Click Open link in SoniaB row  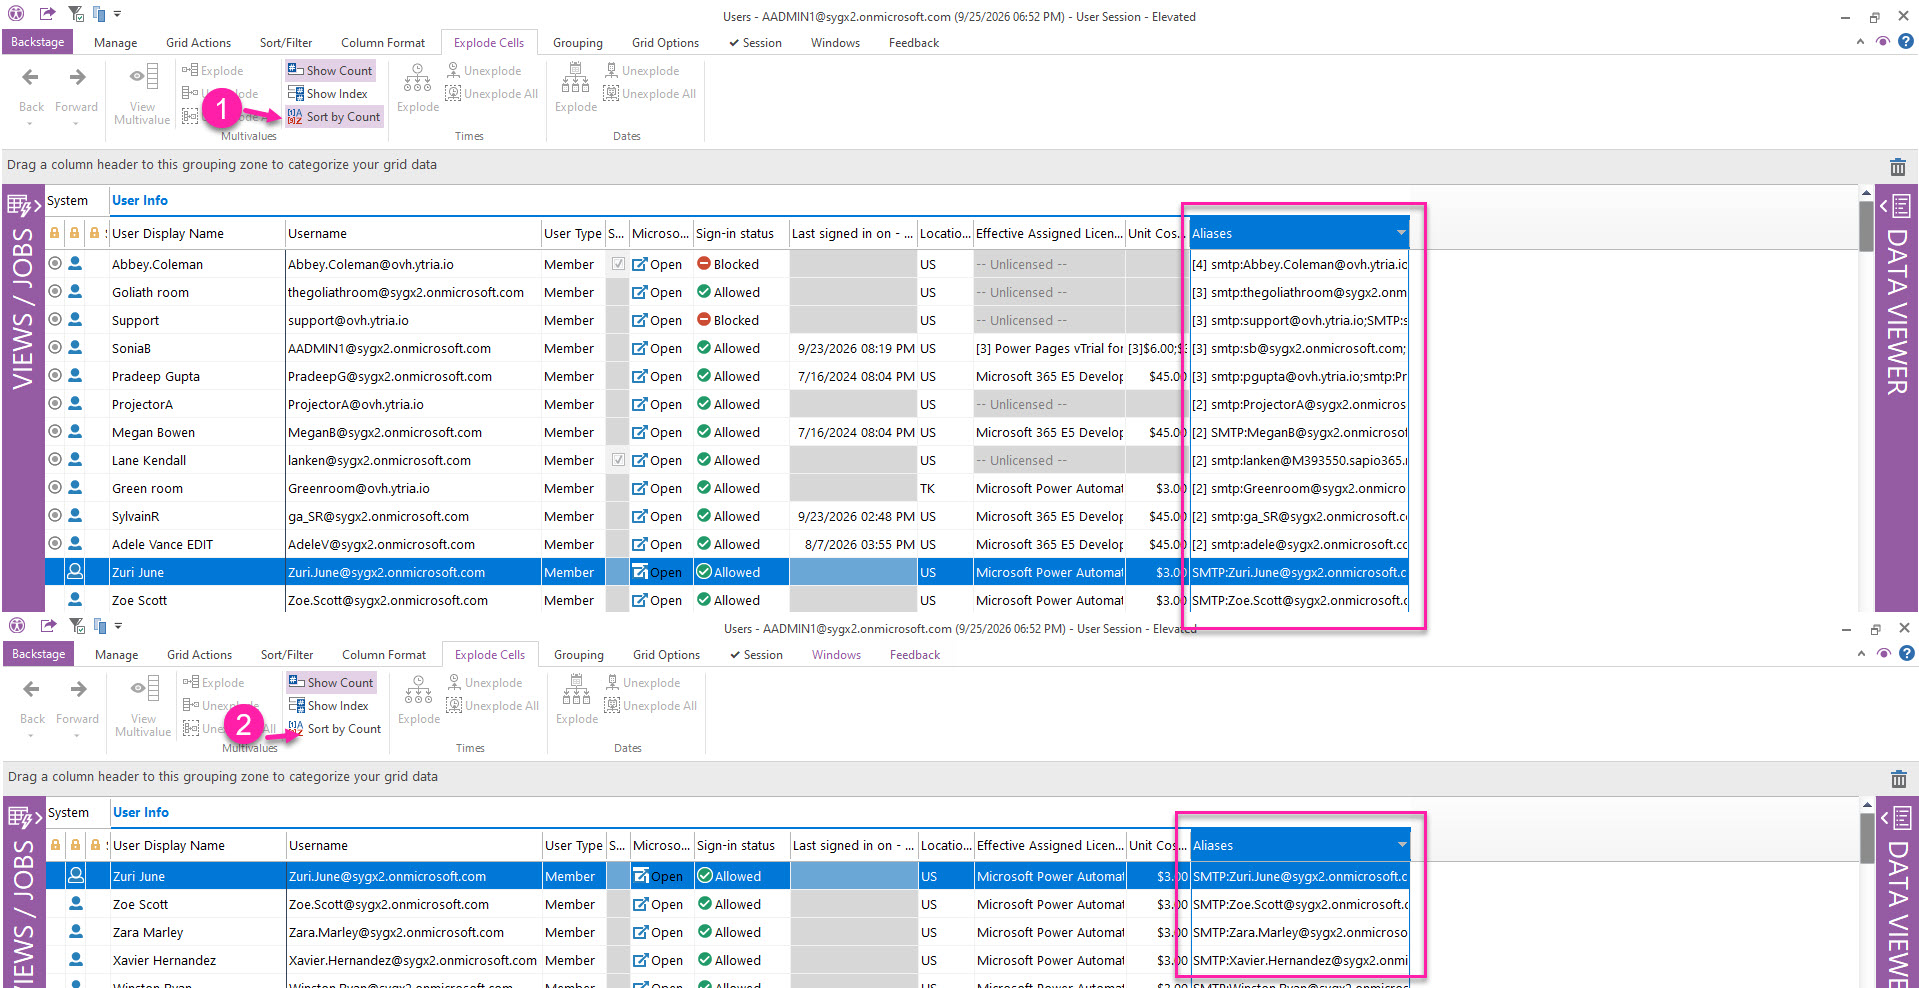657,348
